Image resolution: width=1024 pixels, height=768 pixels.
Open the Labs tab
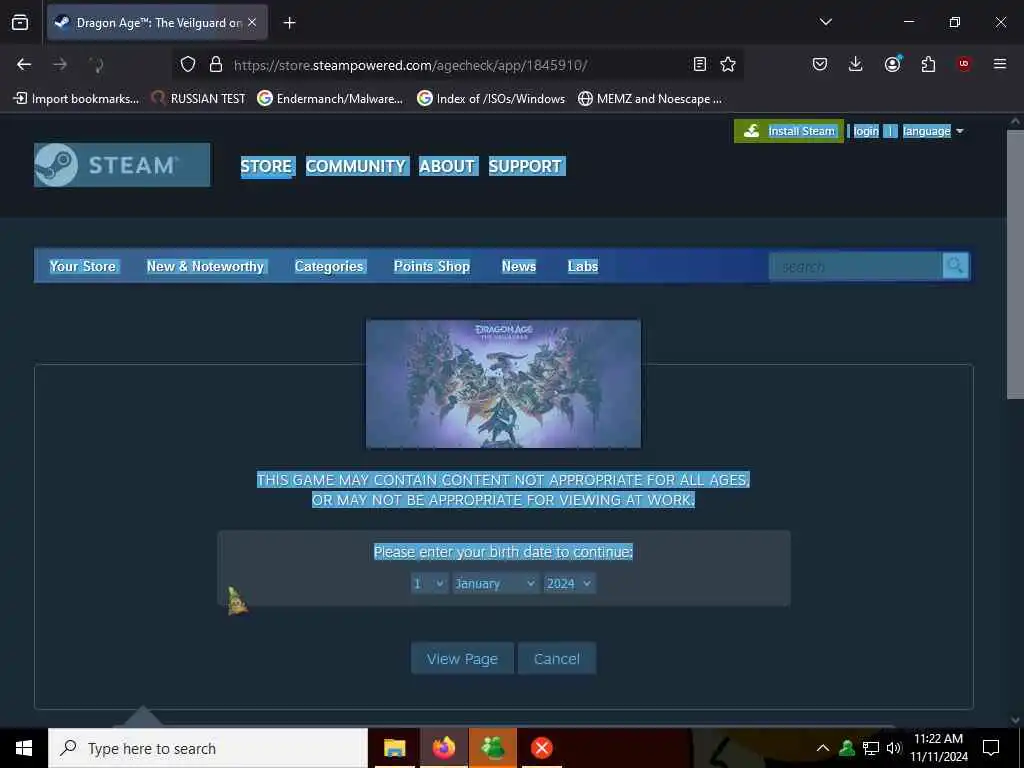tap(583, 266)
